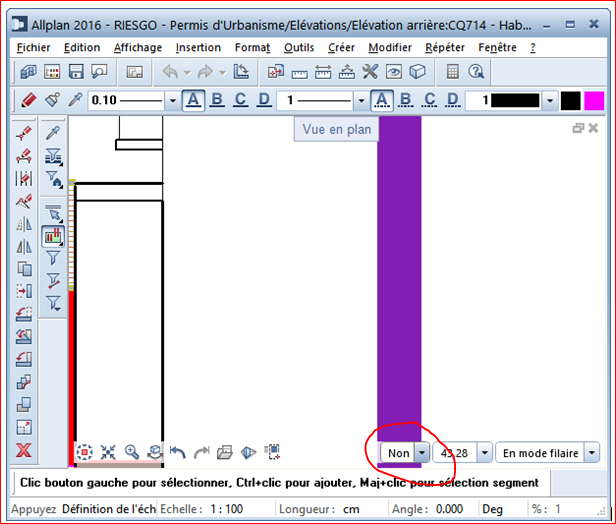Image resolution: width=616 pixels, height=524 pixels.
Task: Expand the color 1 black dropdown
Action: point(550,101)
